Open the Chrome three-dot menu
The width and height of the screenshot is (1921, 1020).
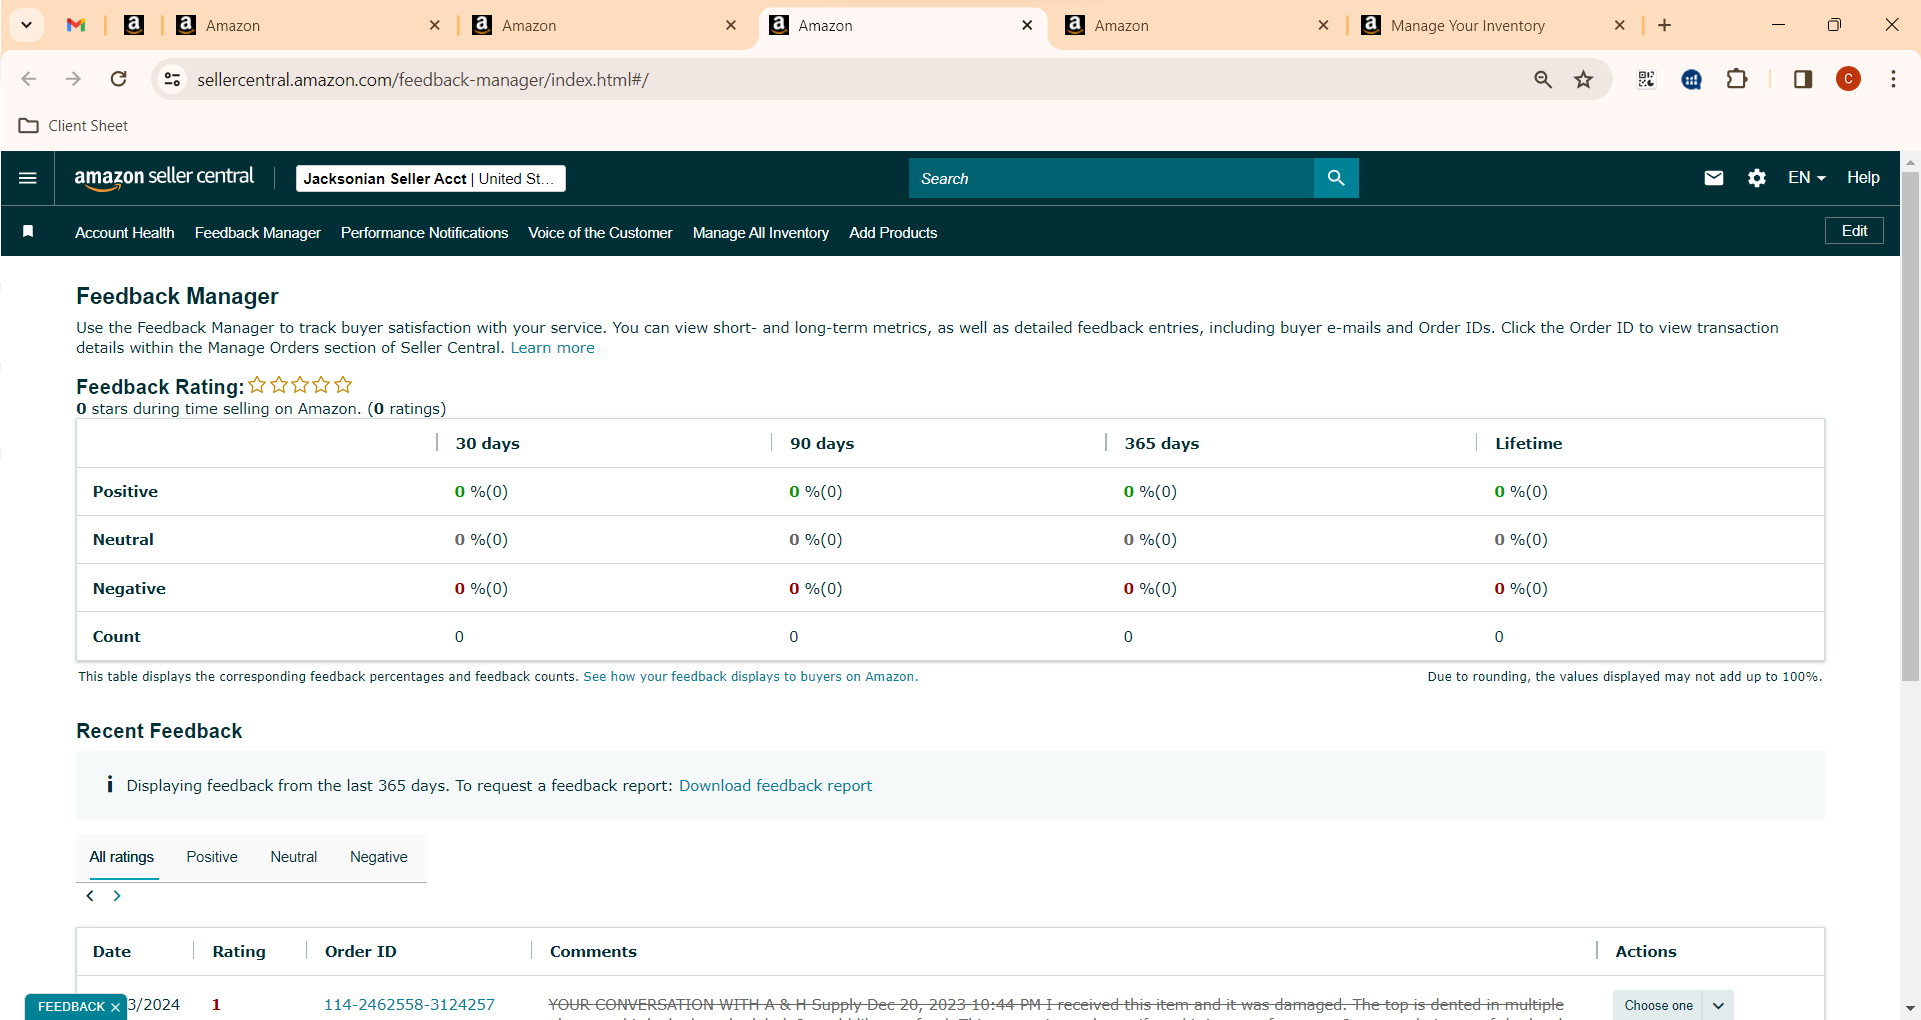[x=1893, y=79]
